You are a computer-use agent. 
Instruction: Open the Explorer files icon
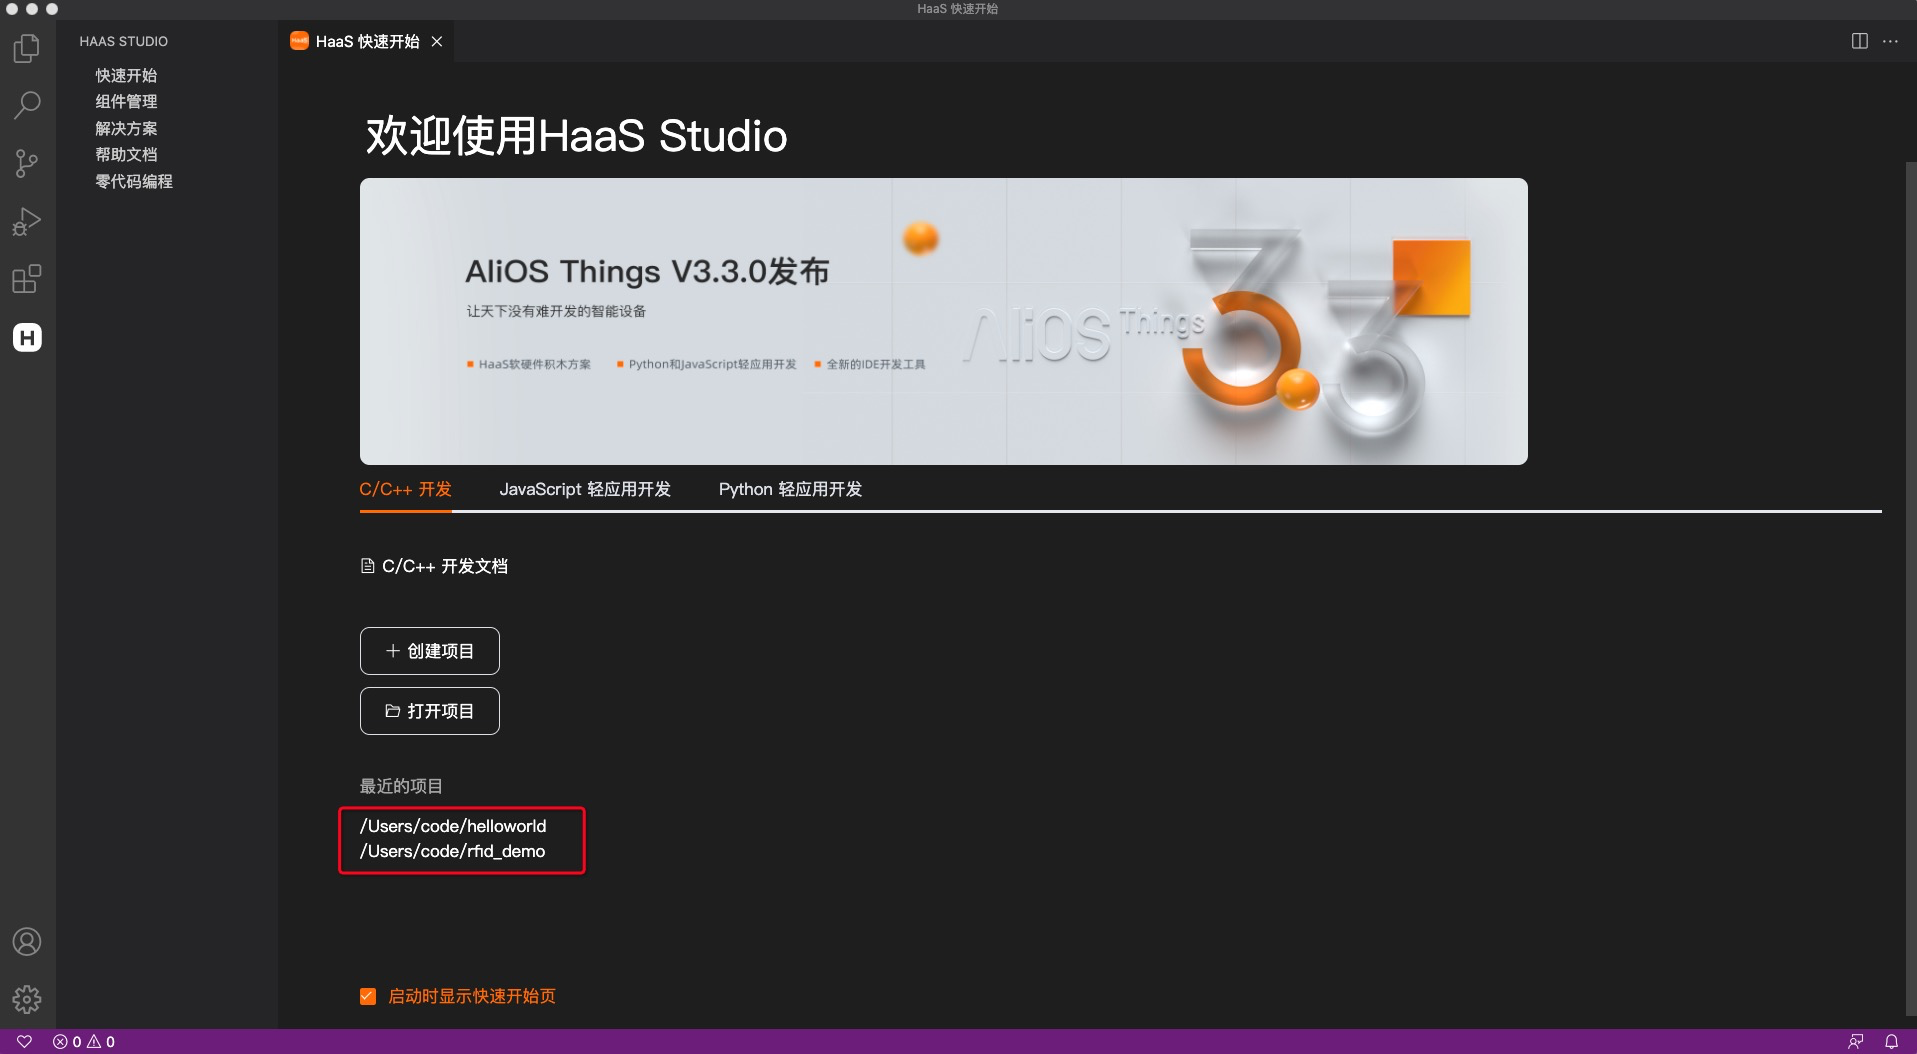(x=27, y=48)
